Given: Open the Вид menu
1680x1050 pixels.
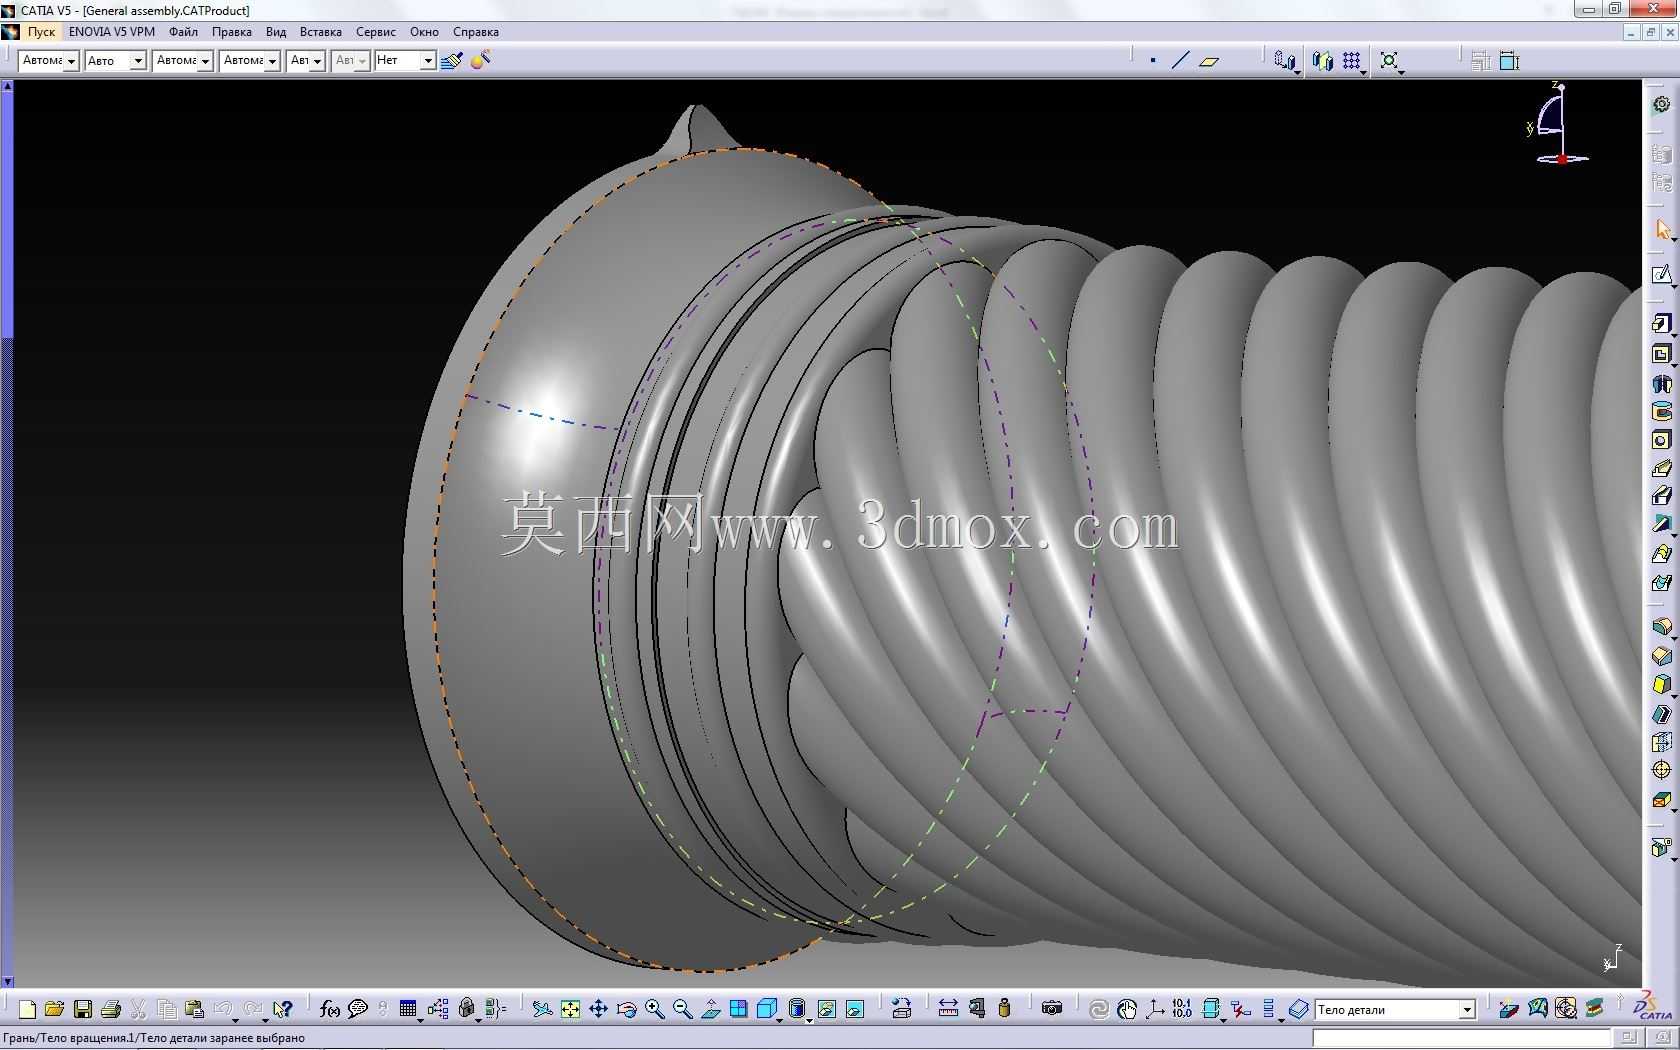Looking at the screenshot, I should click(x=276, y=32).
